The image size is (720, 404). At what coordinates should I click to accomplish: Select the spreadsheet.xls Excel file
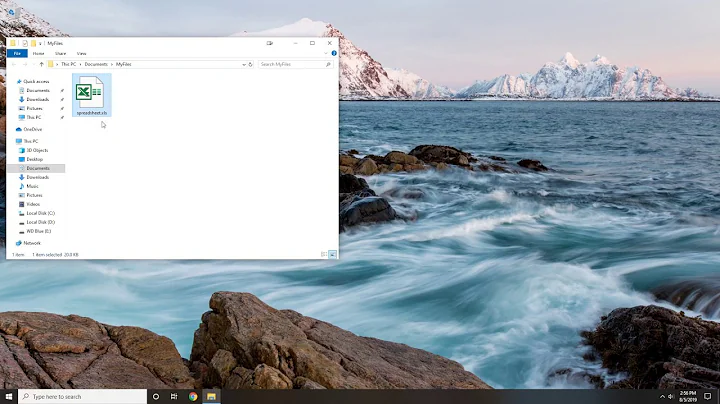pos(91,95)
